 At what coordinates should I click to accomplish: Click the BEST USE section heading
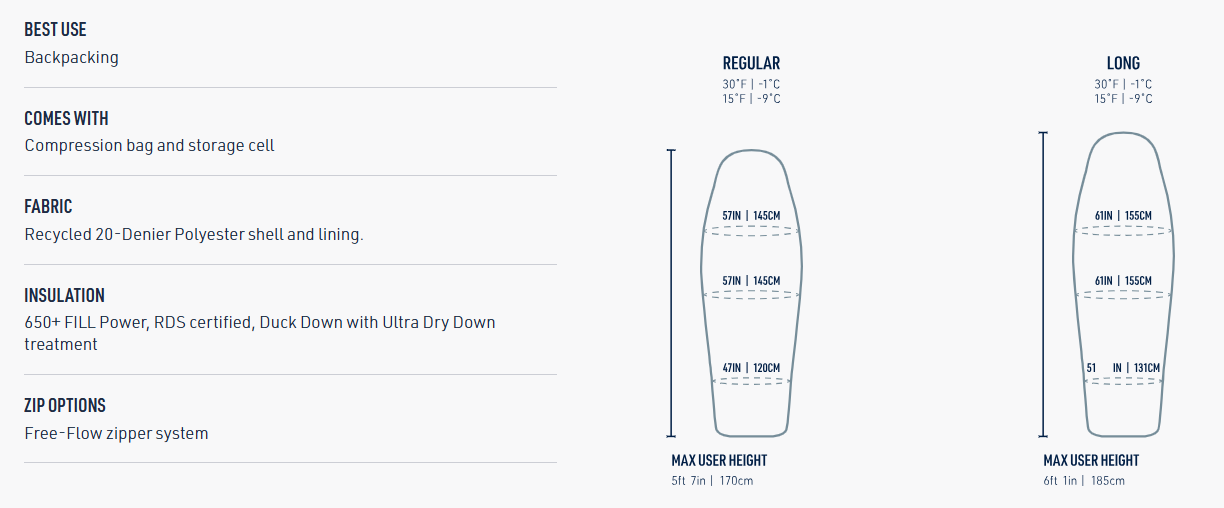[55, 30]
